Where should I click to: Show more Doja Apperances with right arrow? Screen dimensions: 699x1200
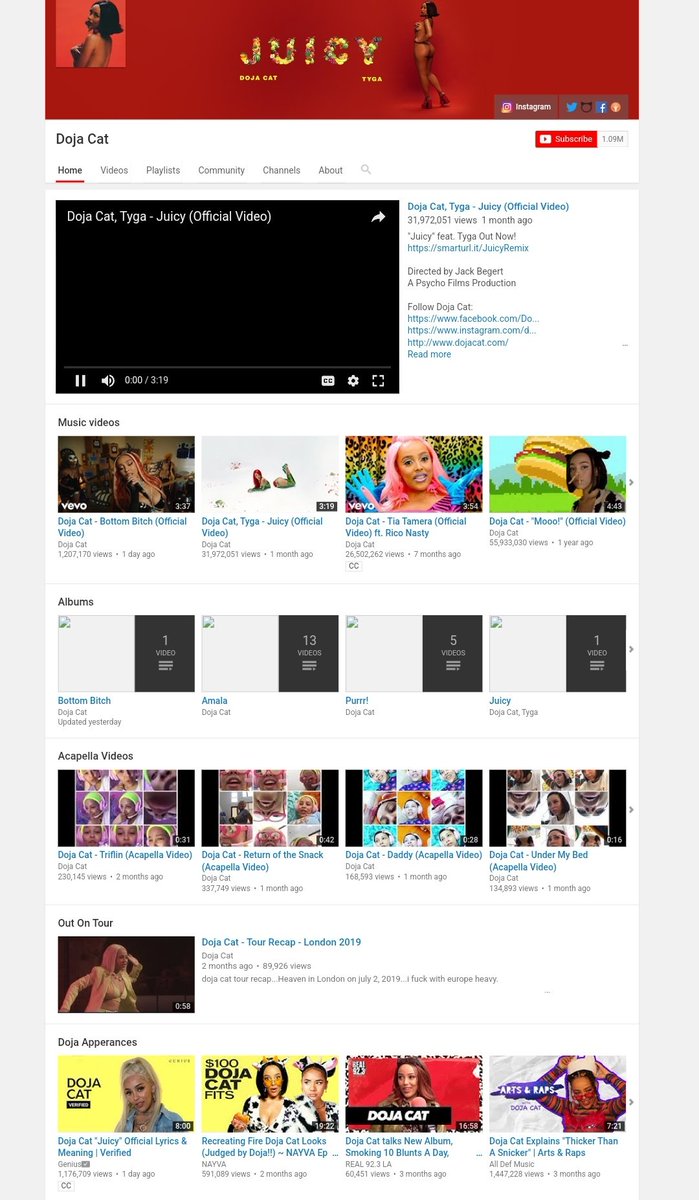[631, 1103]
